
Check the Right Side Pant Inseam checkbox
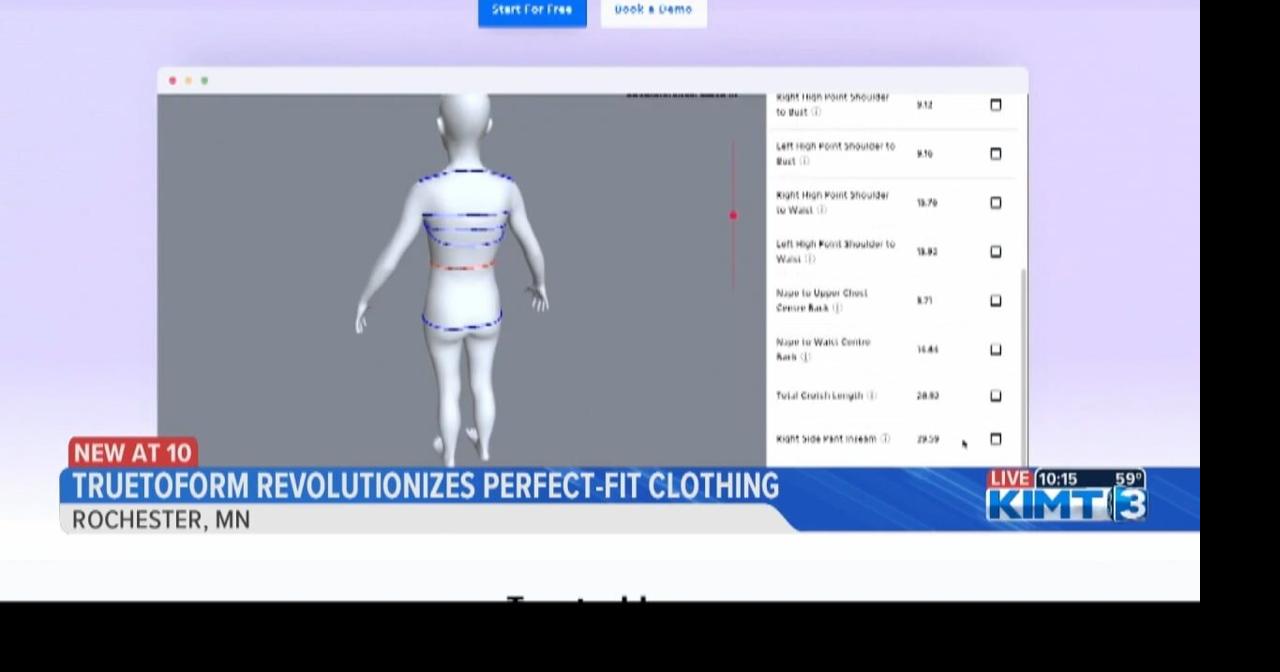click(996, 439)
